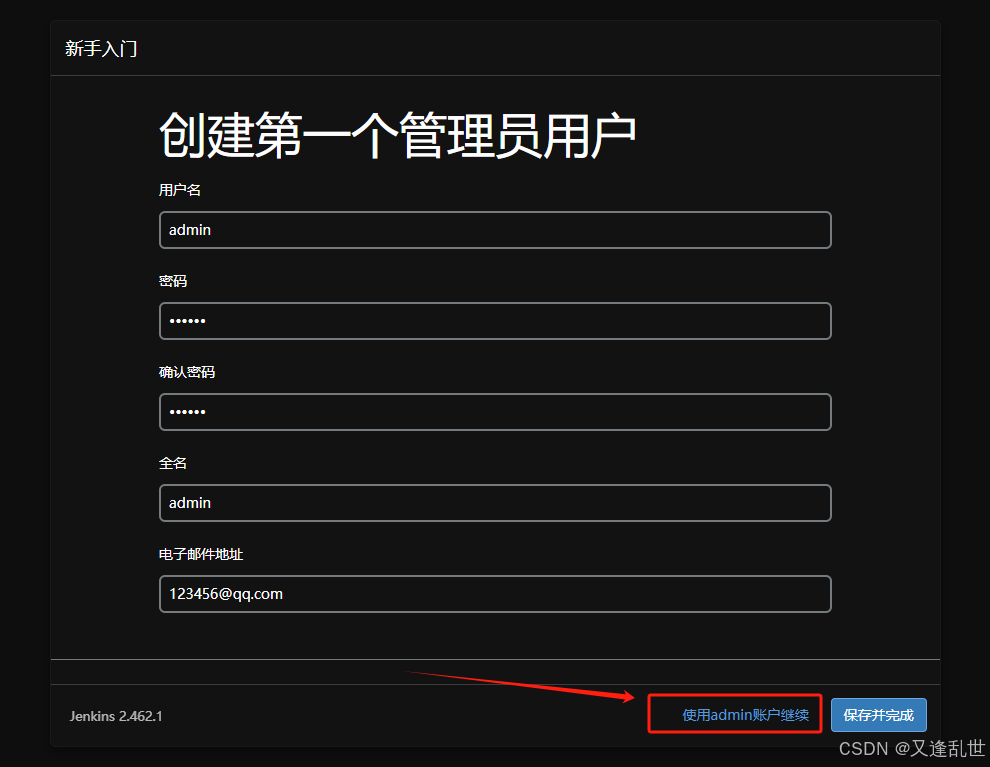Click the username field containing admin
Image resolution: width=990 pixels, height=767 pixels.
click(495, 230)
